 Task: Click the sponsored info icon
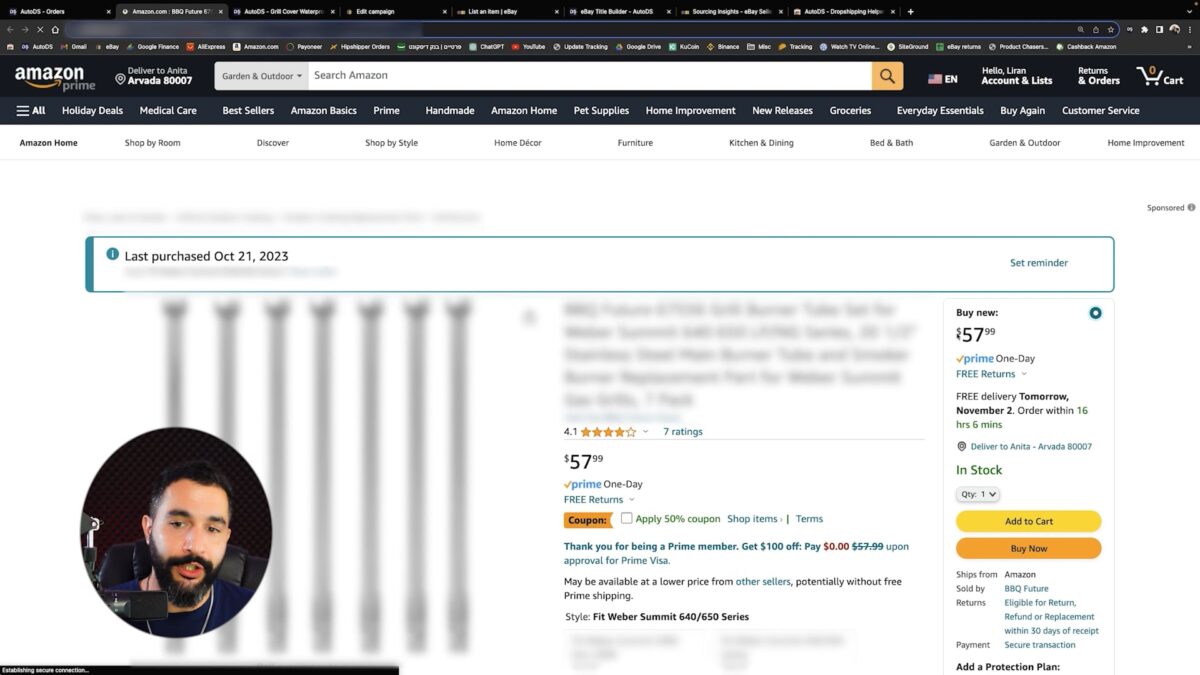[1191, 208]
